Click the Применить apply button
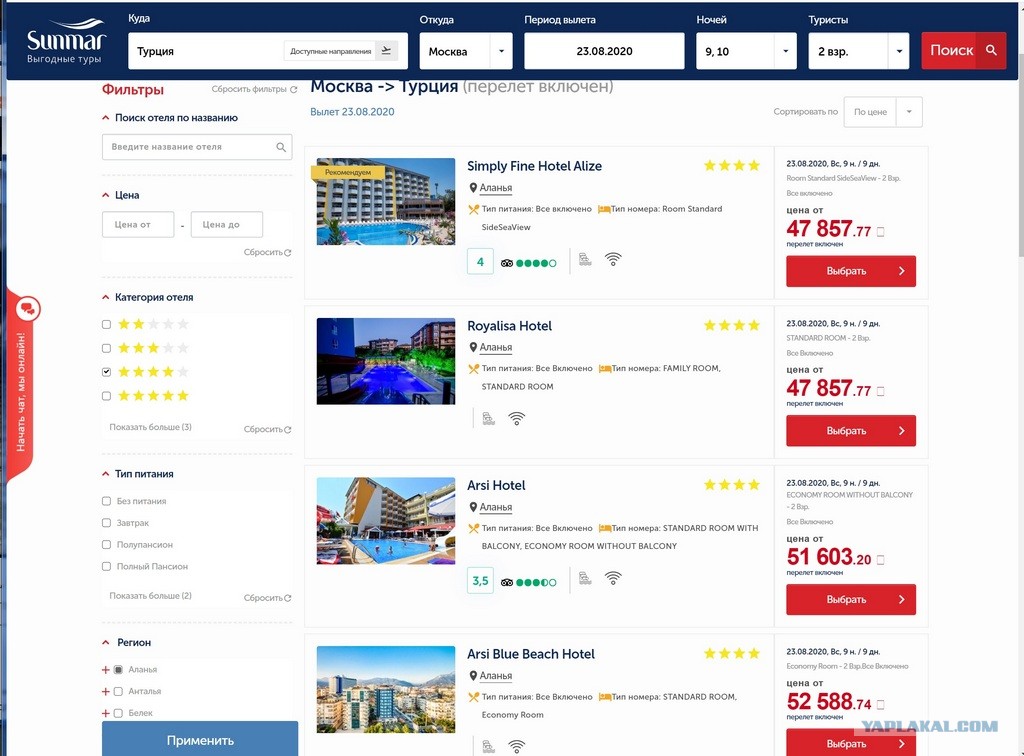 (200, 739)
